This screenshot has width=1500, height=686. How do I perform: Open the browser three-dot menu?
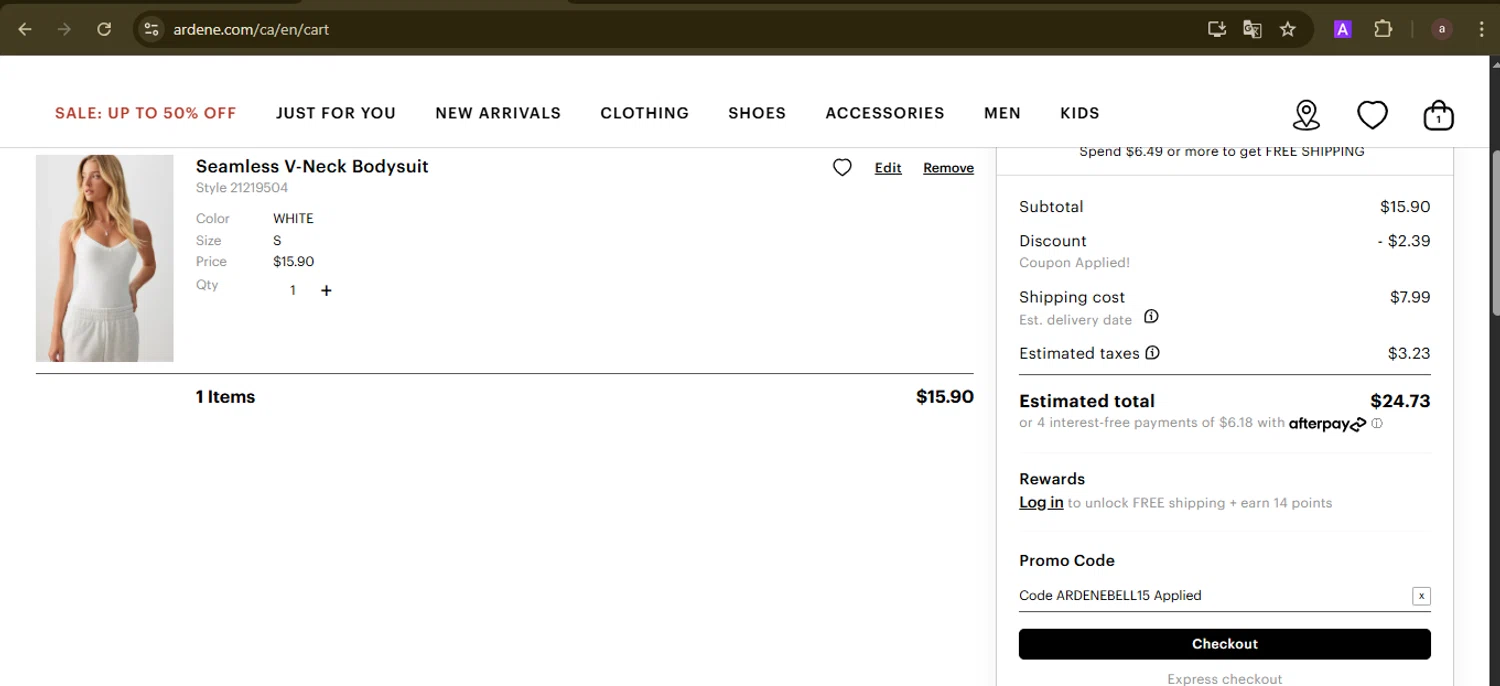tap(1480, 29)
